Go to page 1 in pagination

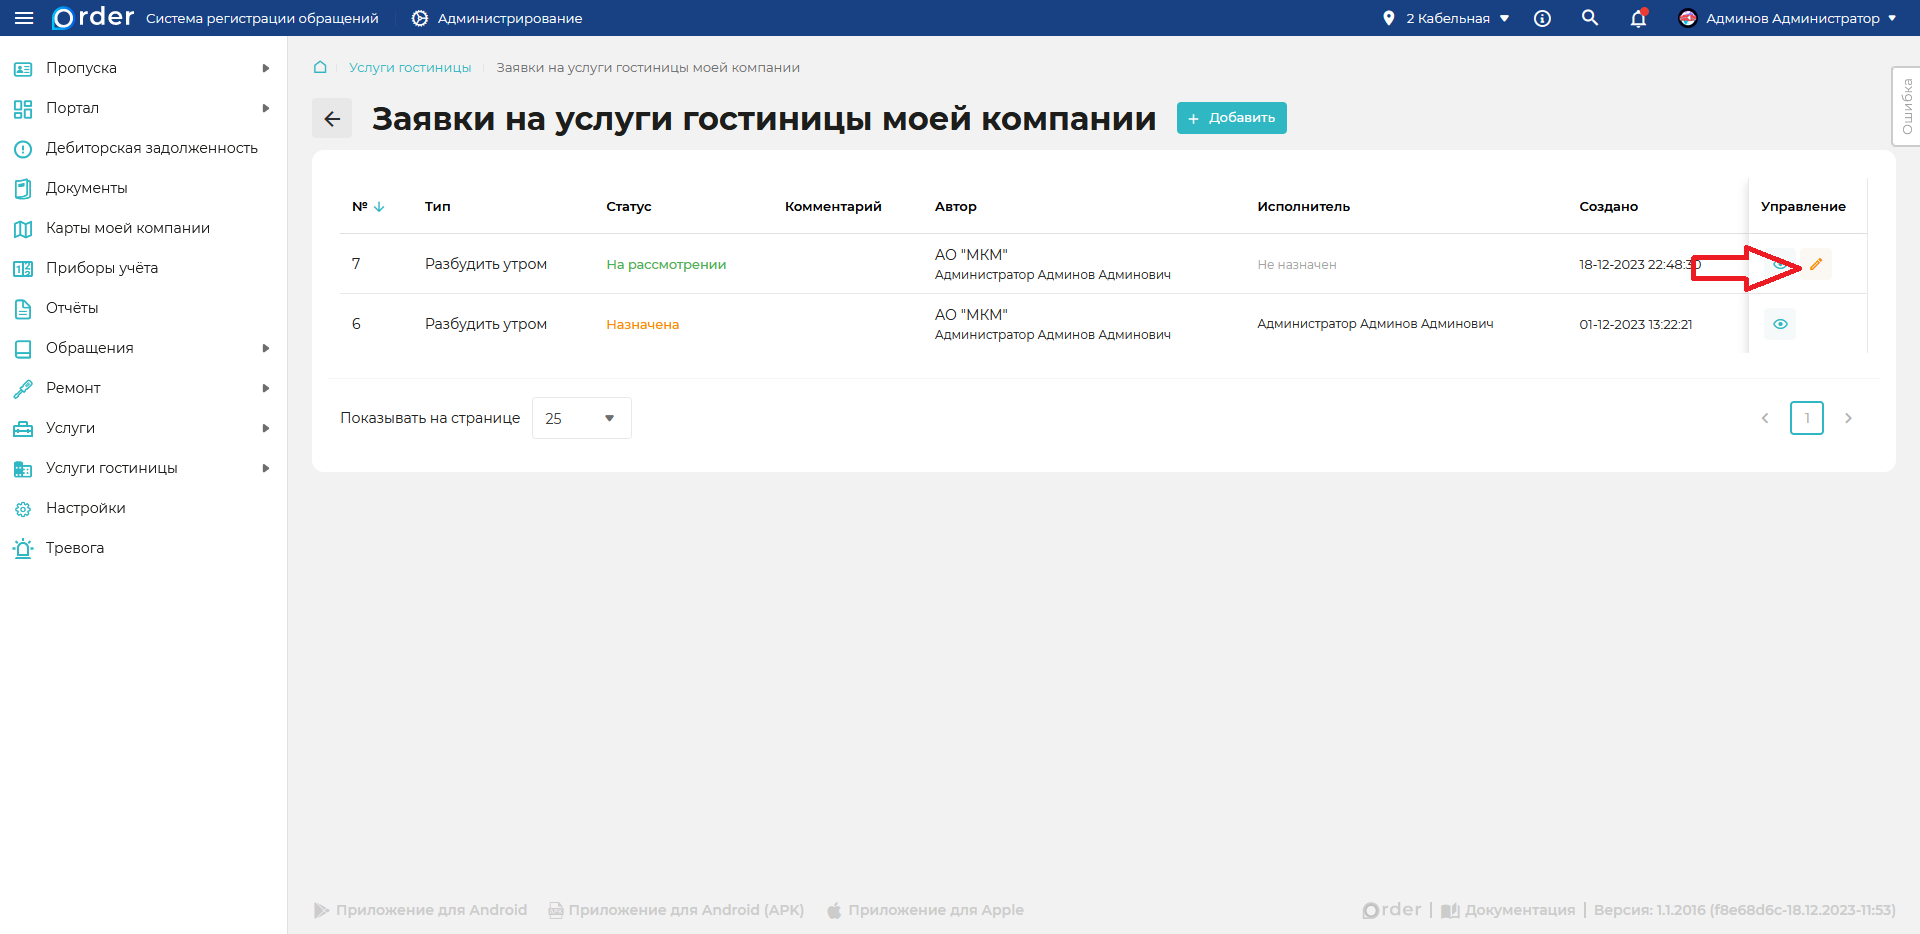point(1807,418)
